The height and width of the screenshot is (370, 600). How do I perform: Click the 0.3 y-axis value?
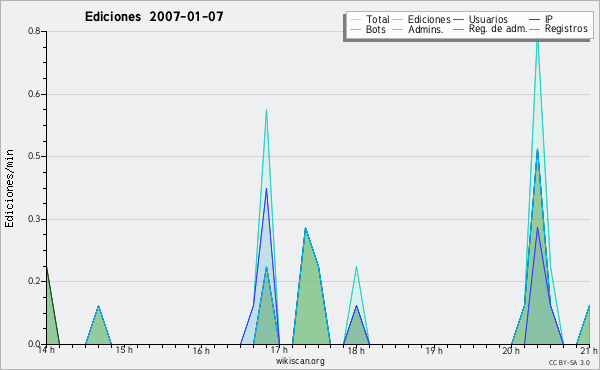point(34,219)
